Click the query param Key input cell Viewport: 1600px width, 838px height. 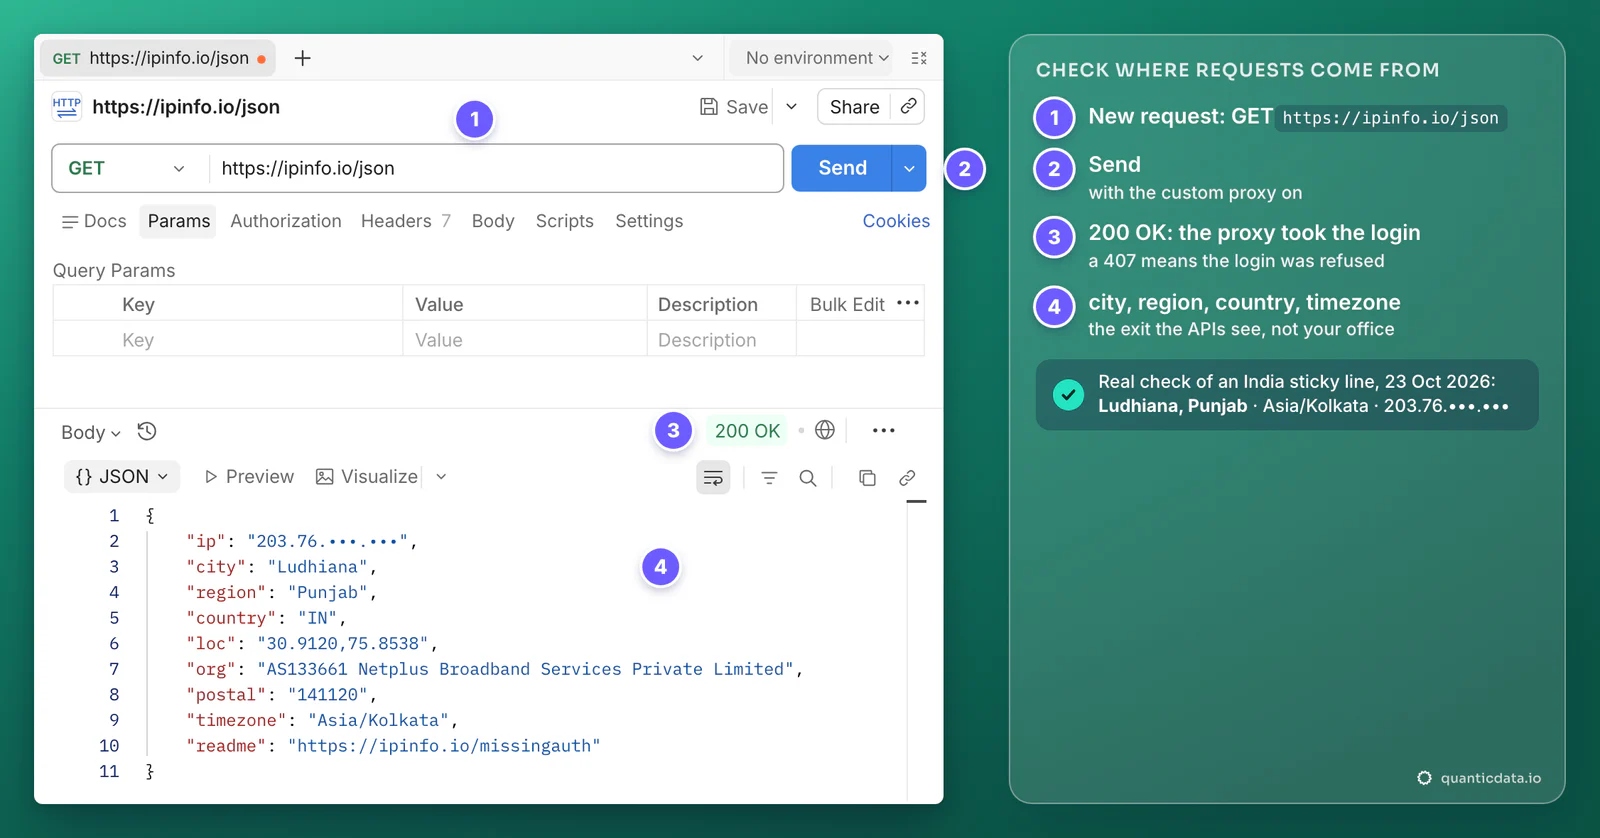pyautogui.click(x=228, y=340)
